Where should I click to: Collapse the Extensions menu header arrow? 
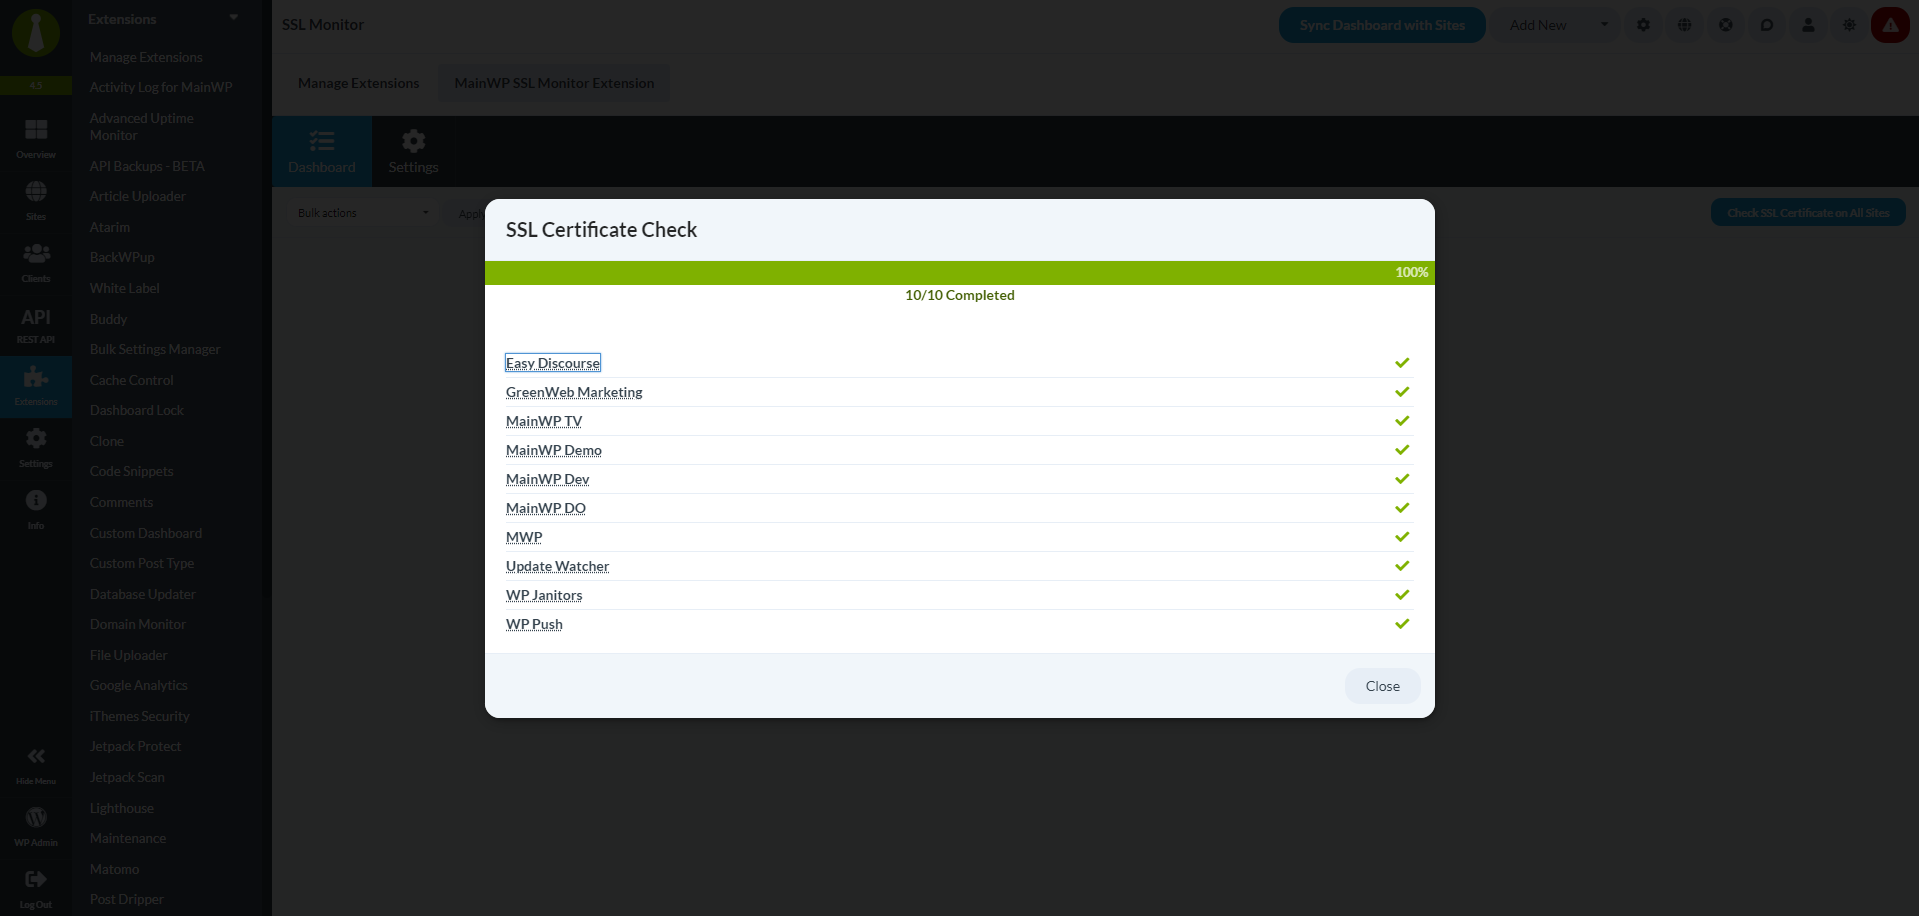233,18
